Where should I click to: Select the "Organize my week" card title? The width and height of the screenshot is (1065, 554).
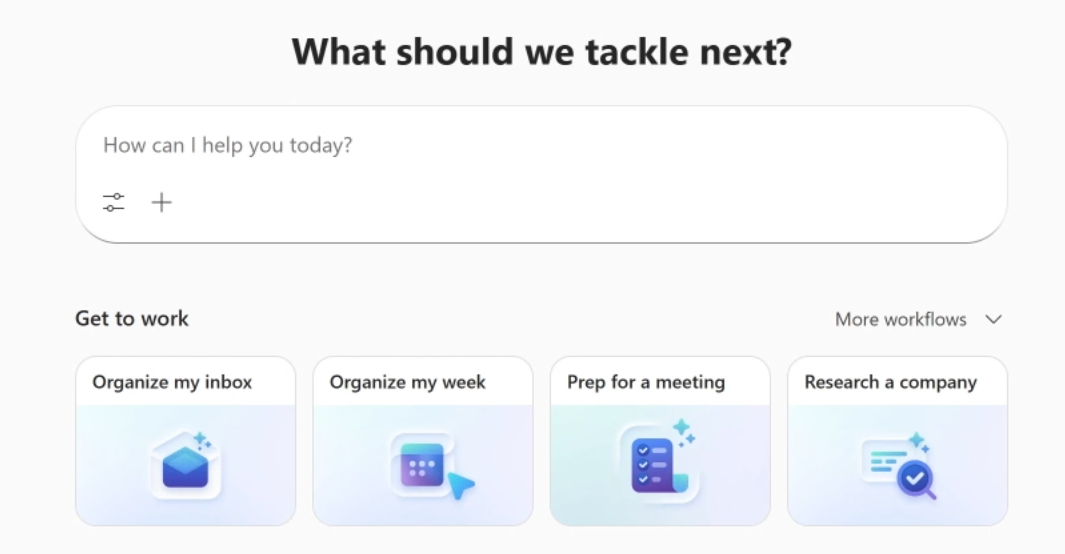(407, 382)
